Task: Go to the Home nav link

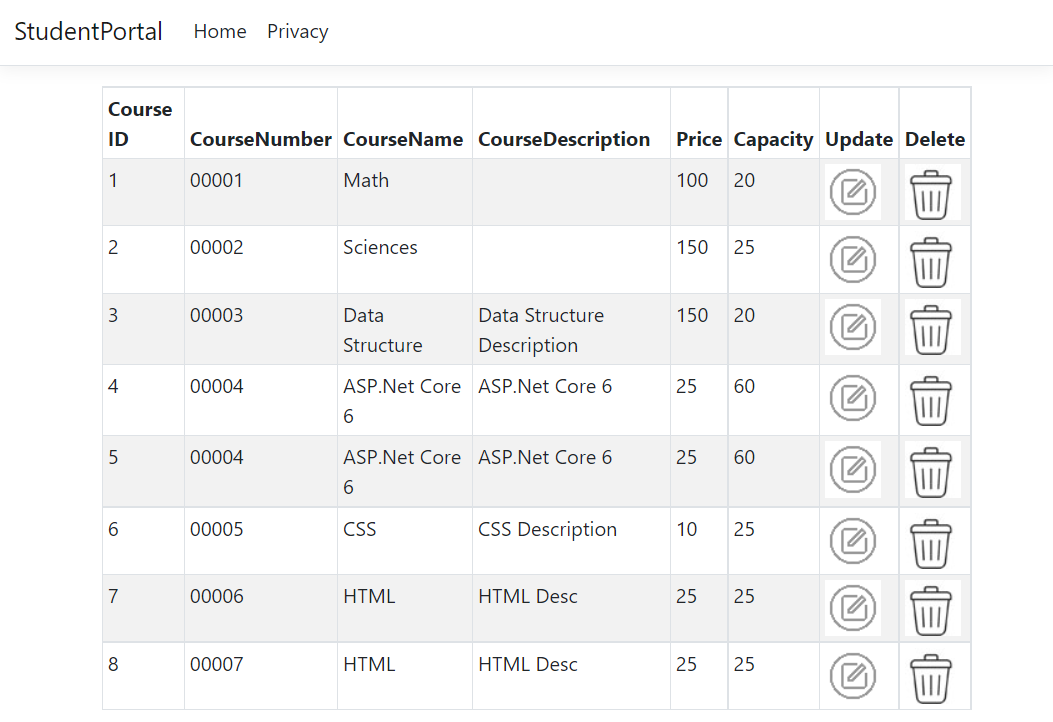Action: coord(220,32)
